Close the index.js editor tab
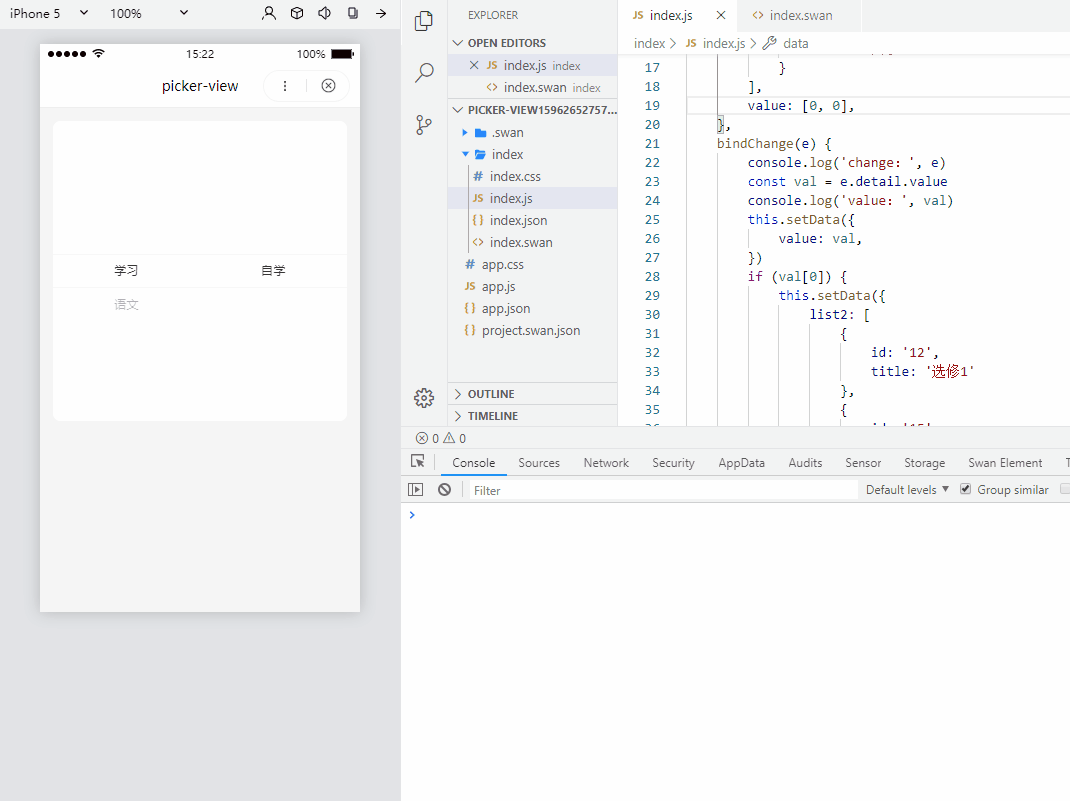The width and height of the screenshot is (1070, 801). (721, 15)
